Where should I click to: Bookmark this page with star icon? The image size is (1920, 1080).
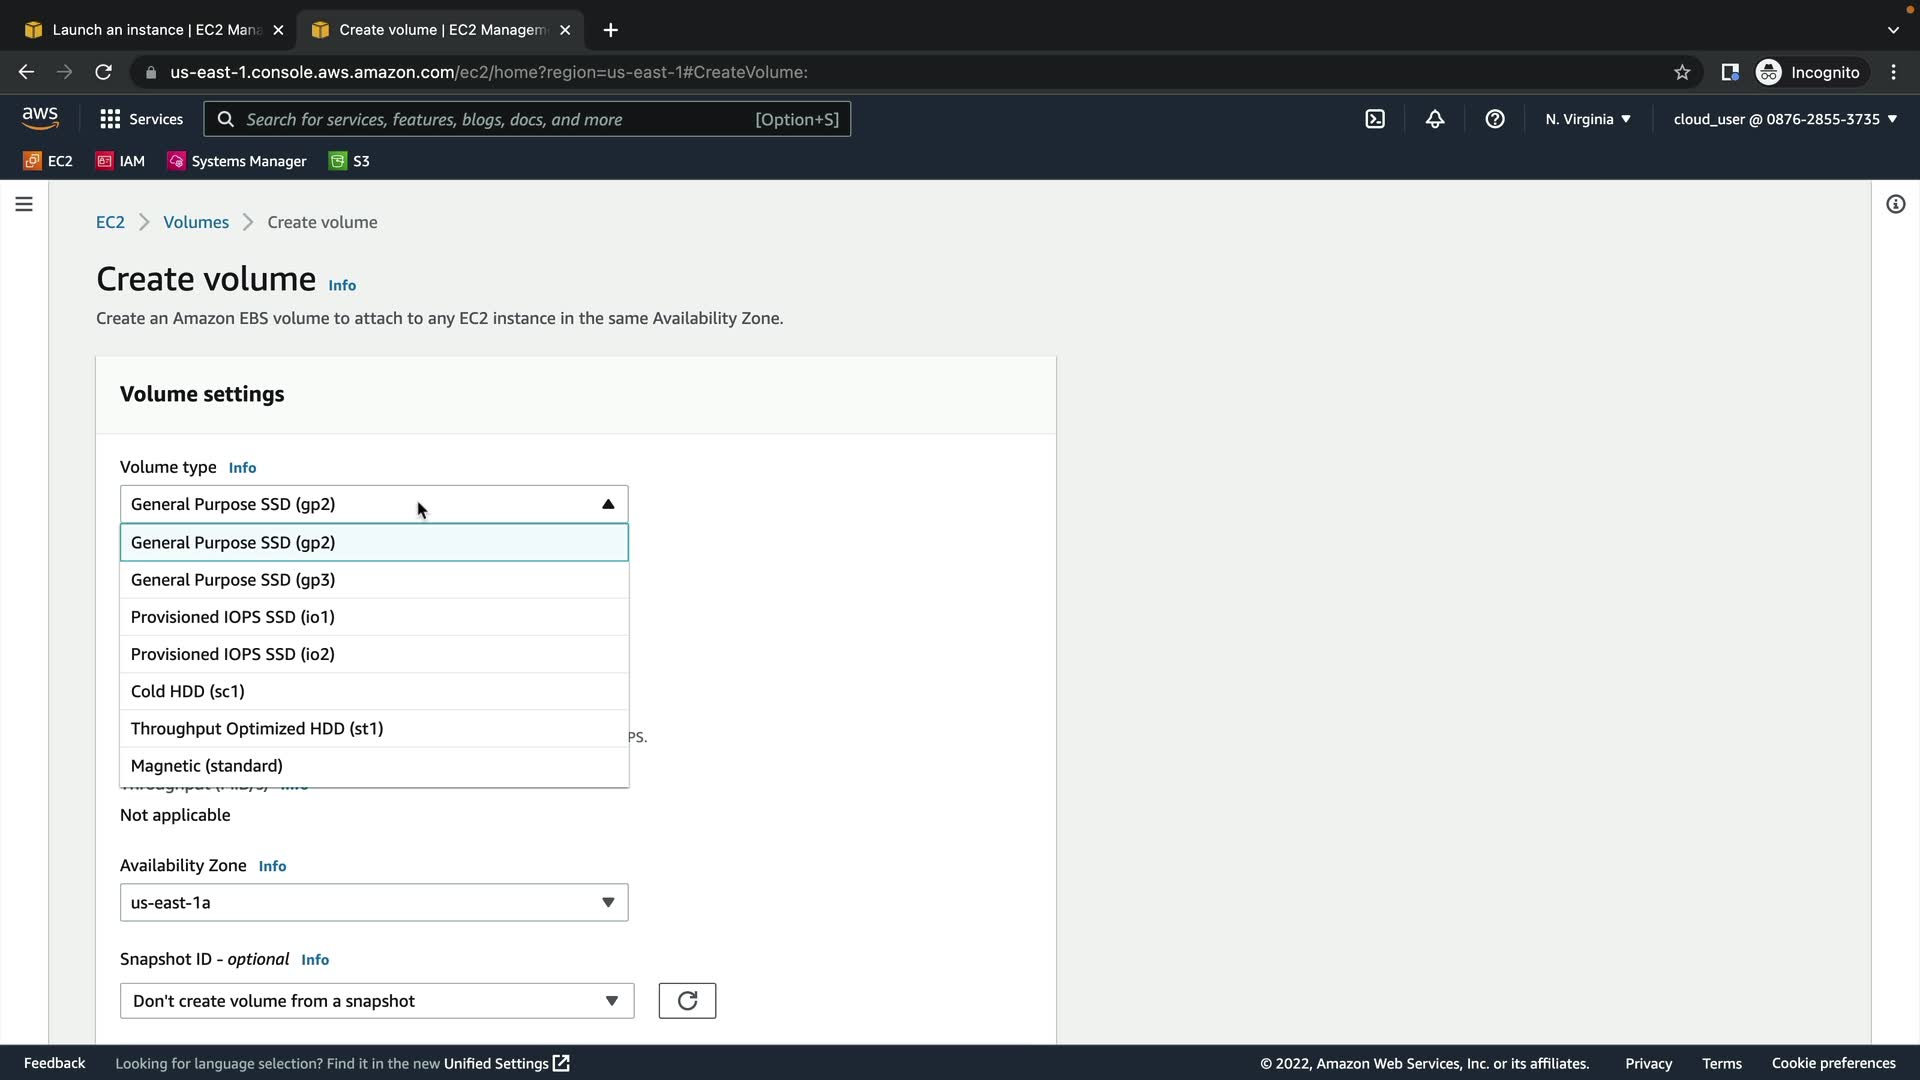click(x=1682, y=72)
